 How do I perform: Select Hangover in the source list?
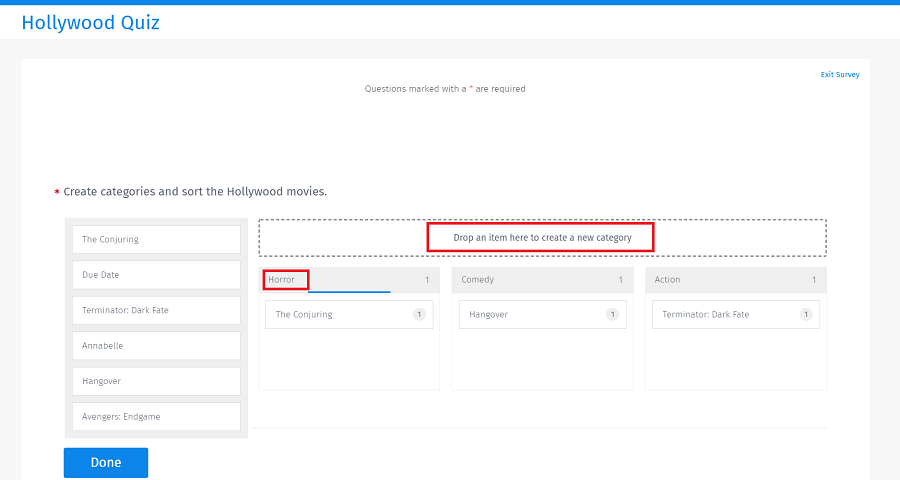(156, 381)
